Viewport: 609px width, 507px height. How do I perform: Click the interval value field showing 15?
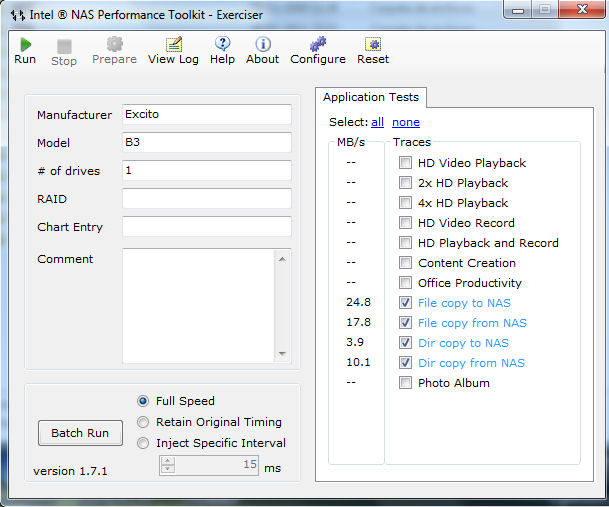[x=216, y=465]
